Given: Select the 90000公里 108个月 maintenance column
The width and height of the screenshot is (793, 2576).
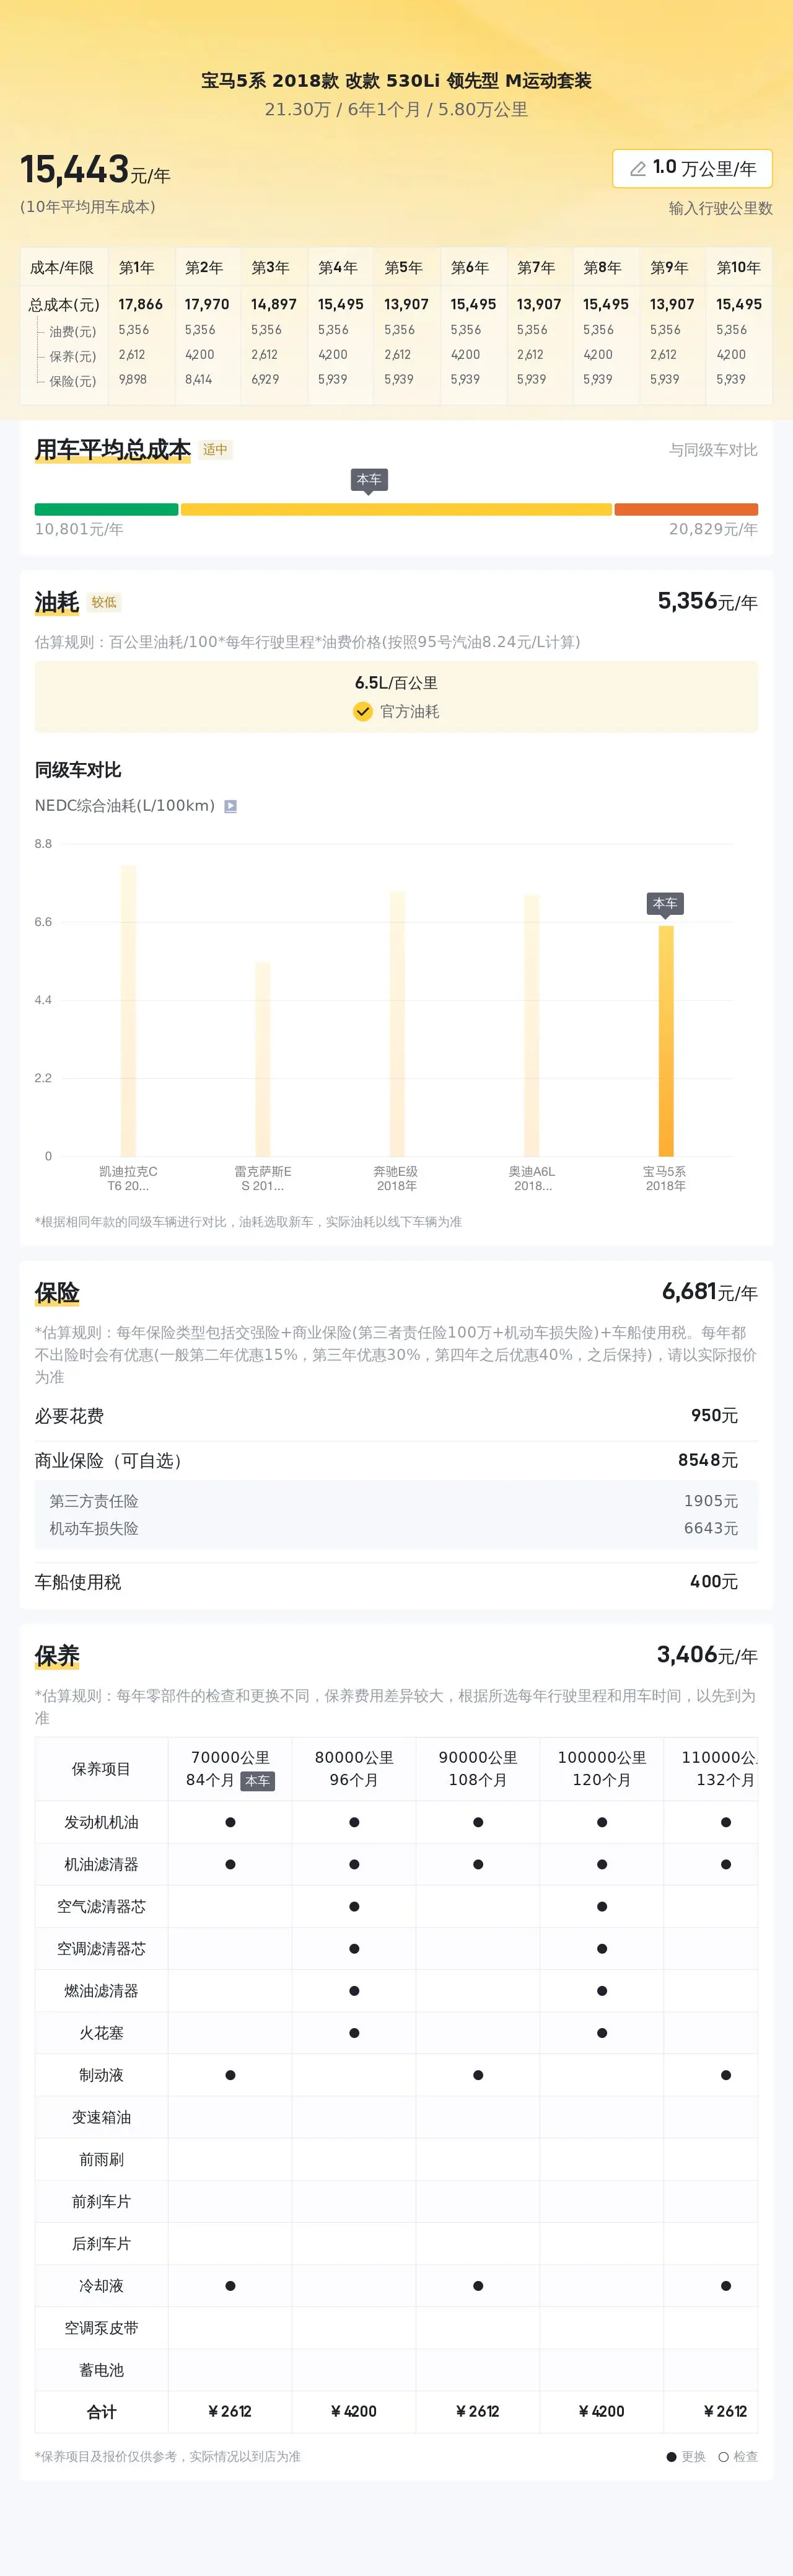Looking at the screenshot, I should point(478,1768).
